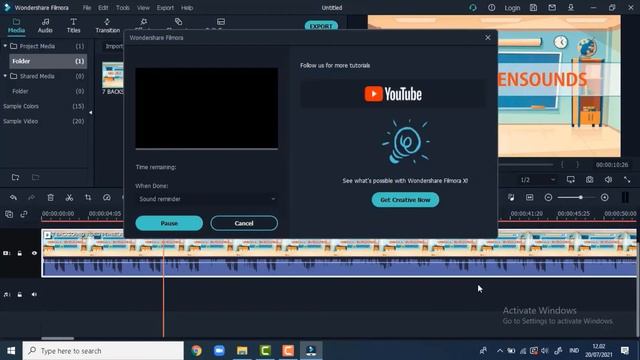640x360 pixels.
Task: Select the Folder item under Project Media
Action: [48, 61]
